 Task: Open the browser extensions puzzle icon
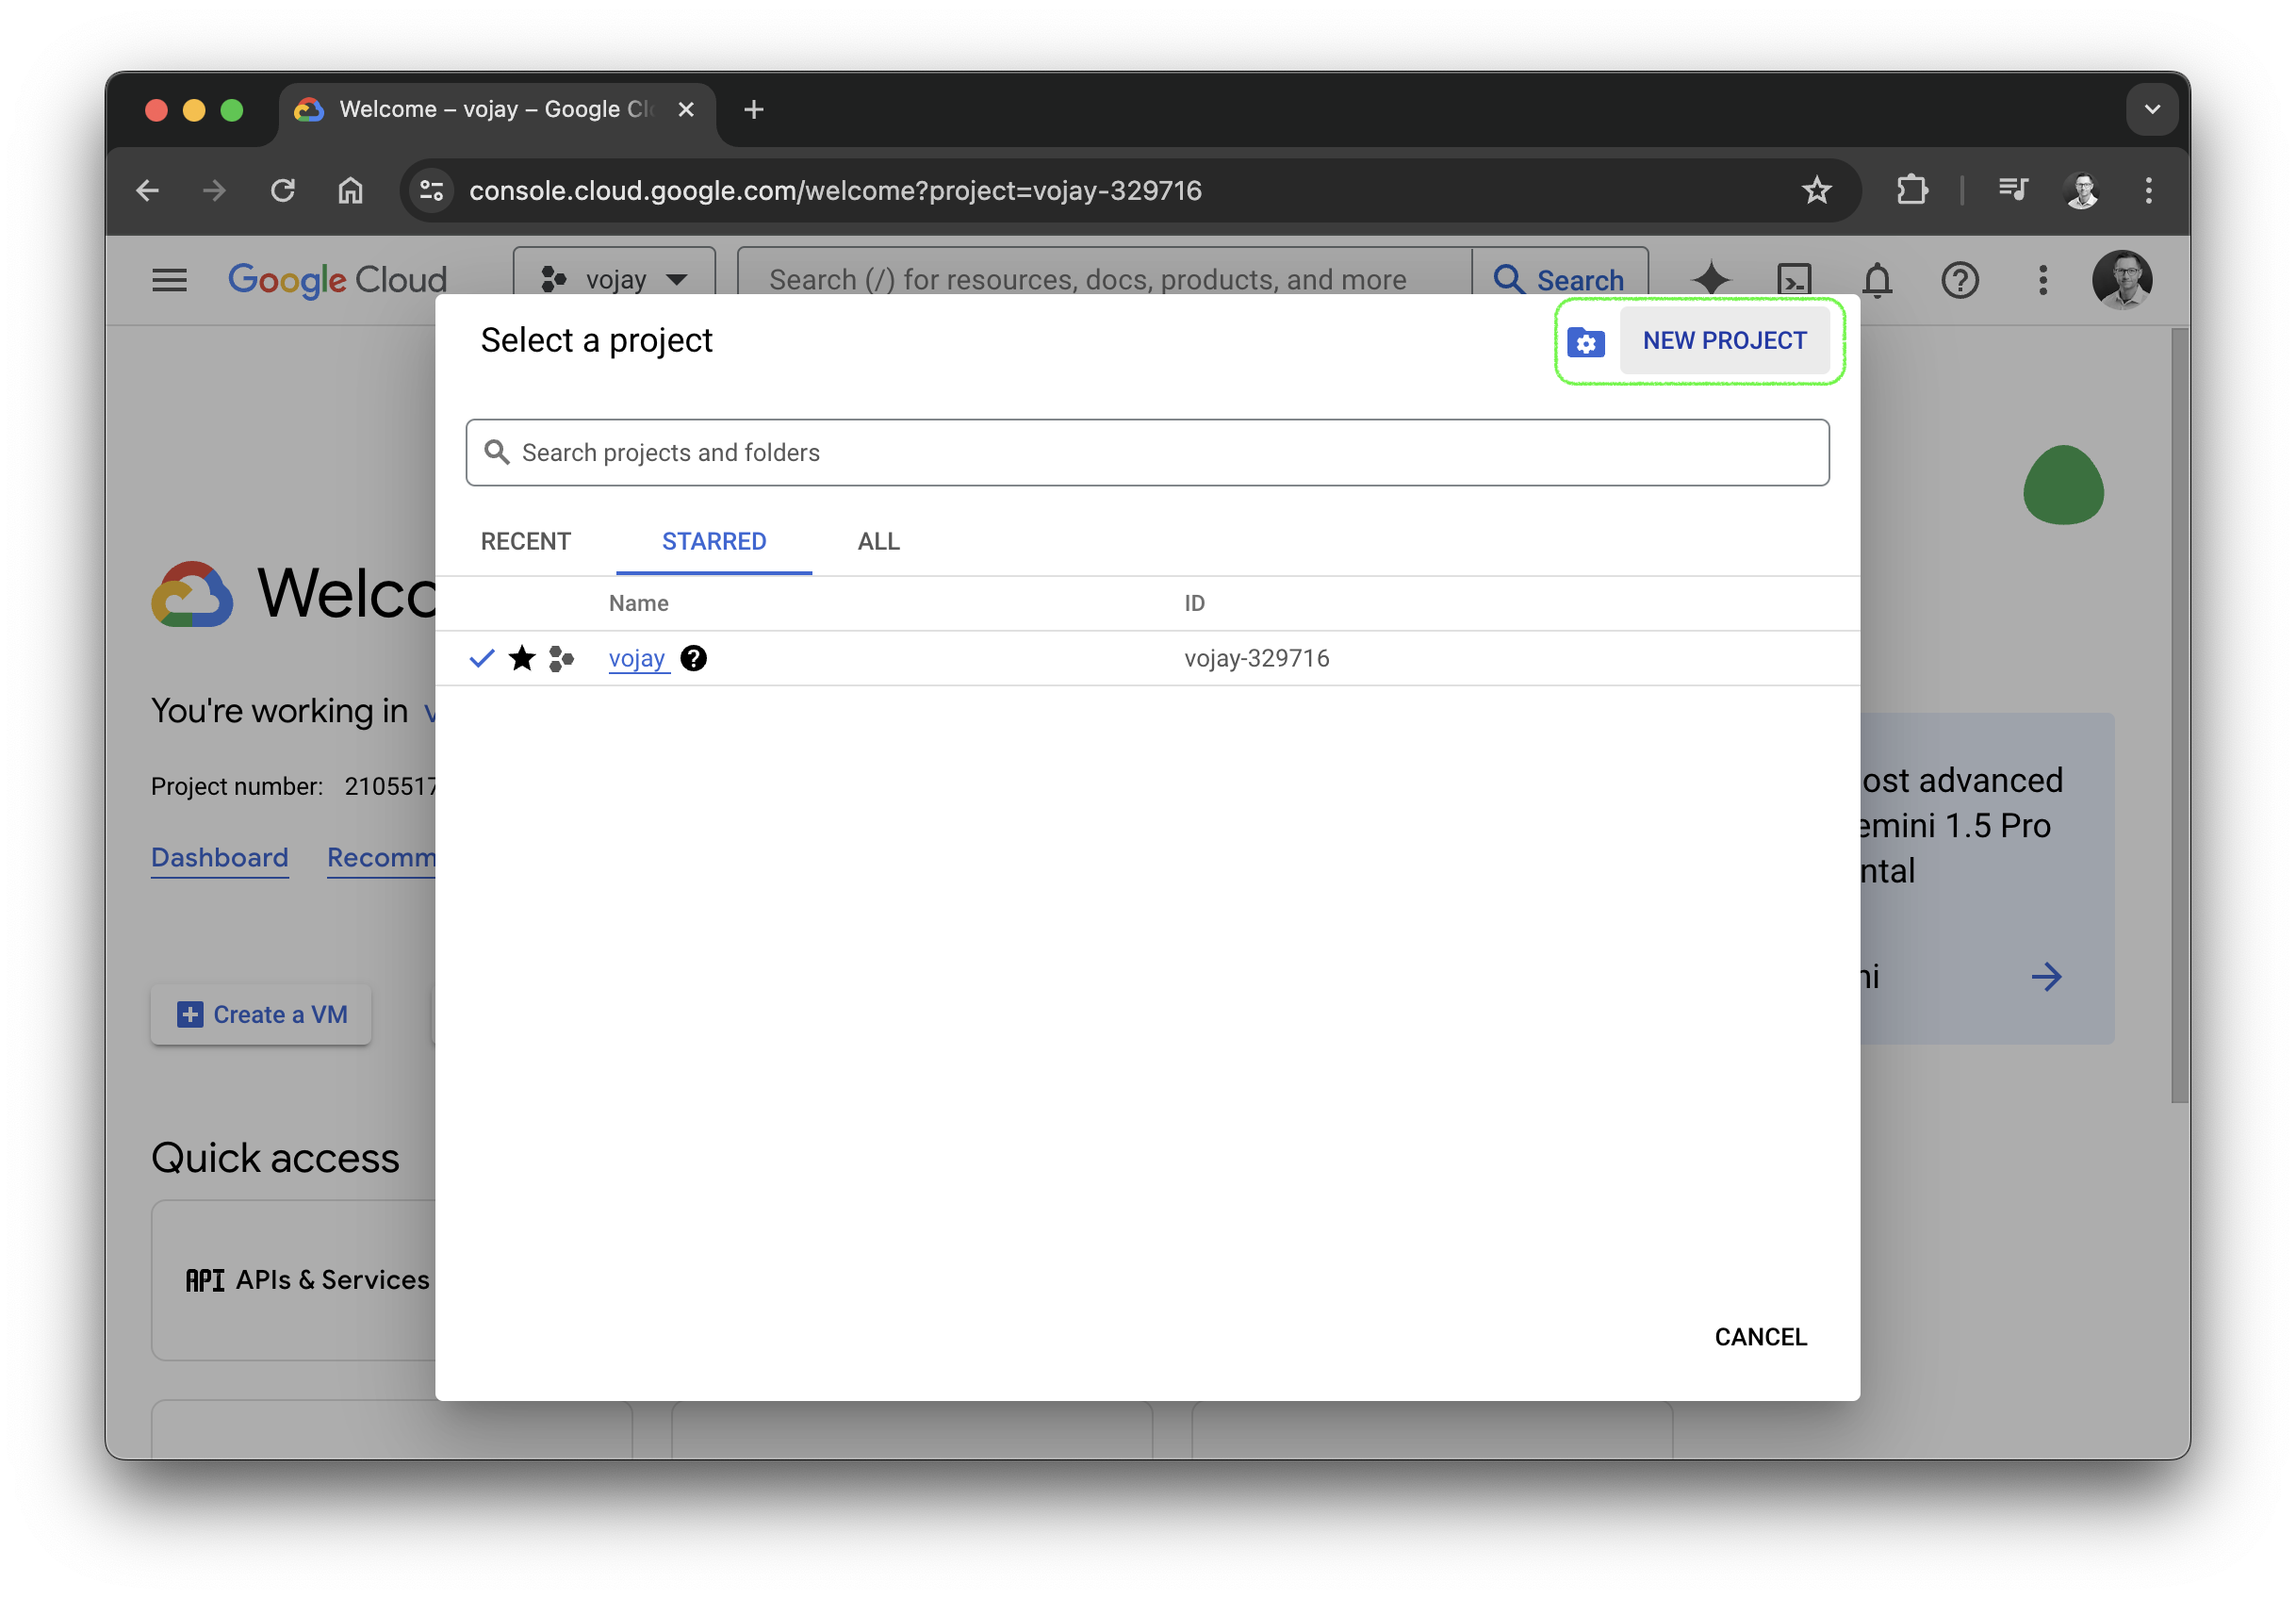(1911, 190)
